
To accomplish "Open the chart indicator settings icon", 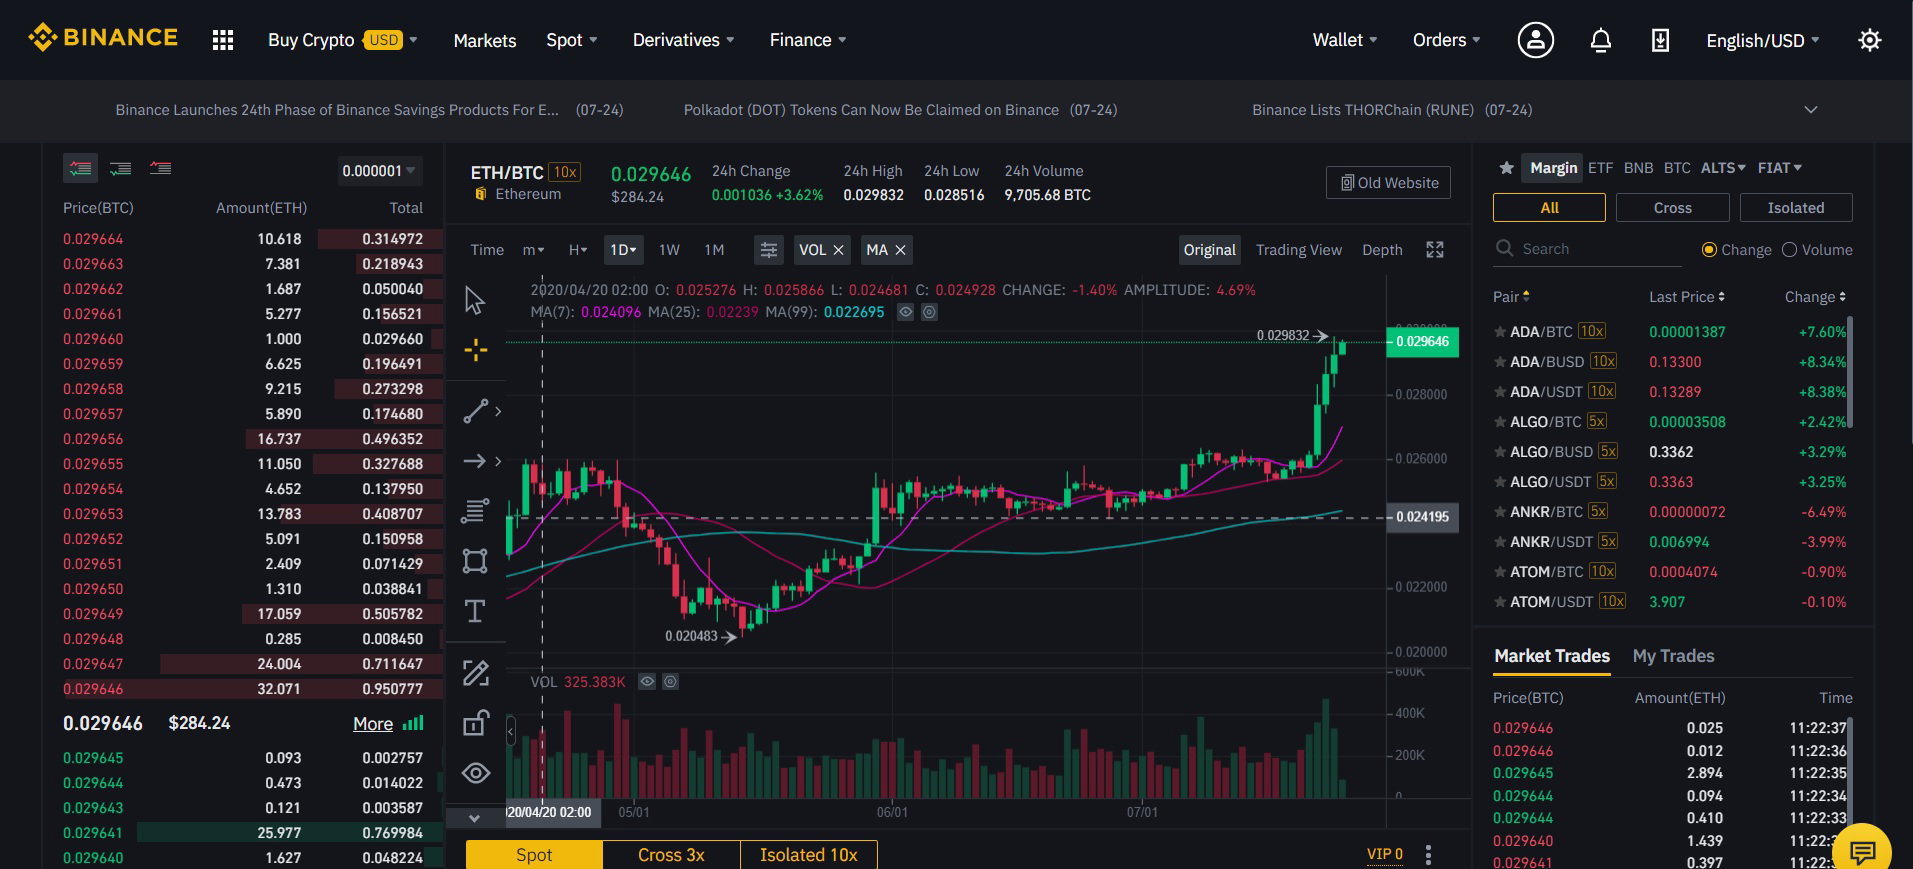I will [769, 250].
